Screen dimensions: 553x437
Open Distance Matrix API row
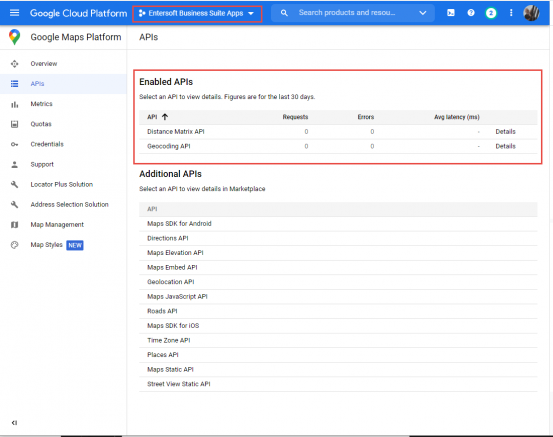(338, 132)
